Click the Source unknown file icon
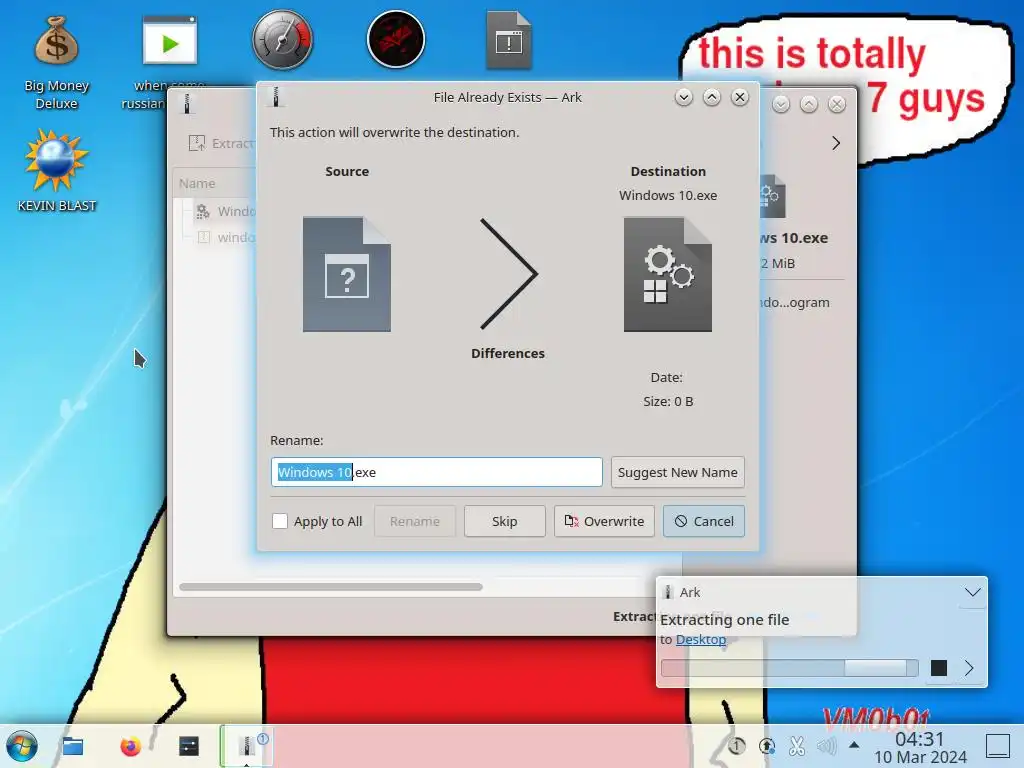 point(347,274)
